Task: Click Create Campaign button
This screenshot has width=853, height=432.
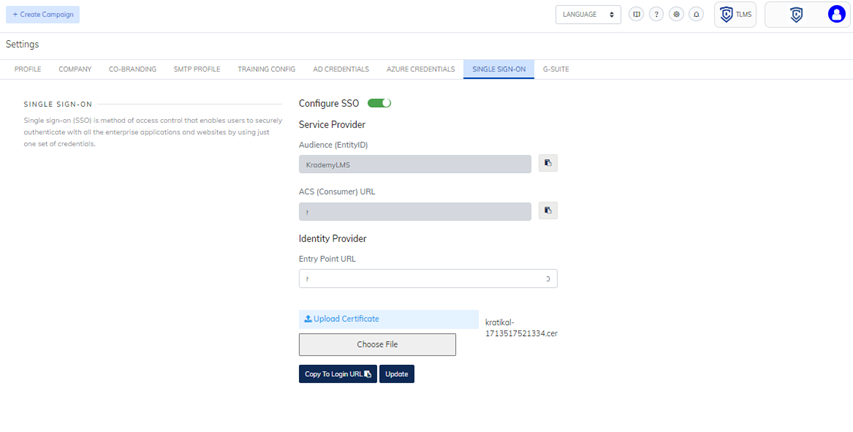Action: [43, 15]
